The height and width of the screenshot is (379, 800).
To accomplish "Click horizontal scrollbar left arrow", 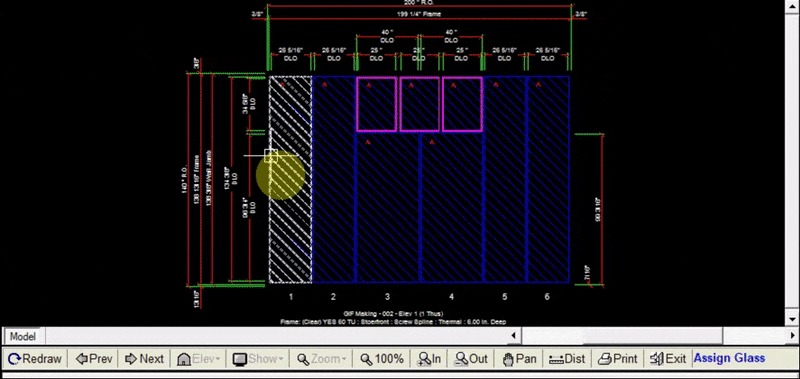I will point(513,336).
